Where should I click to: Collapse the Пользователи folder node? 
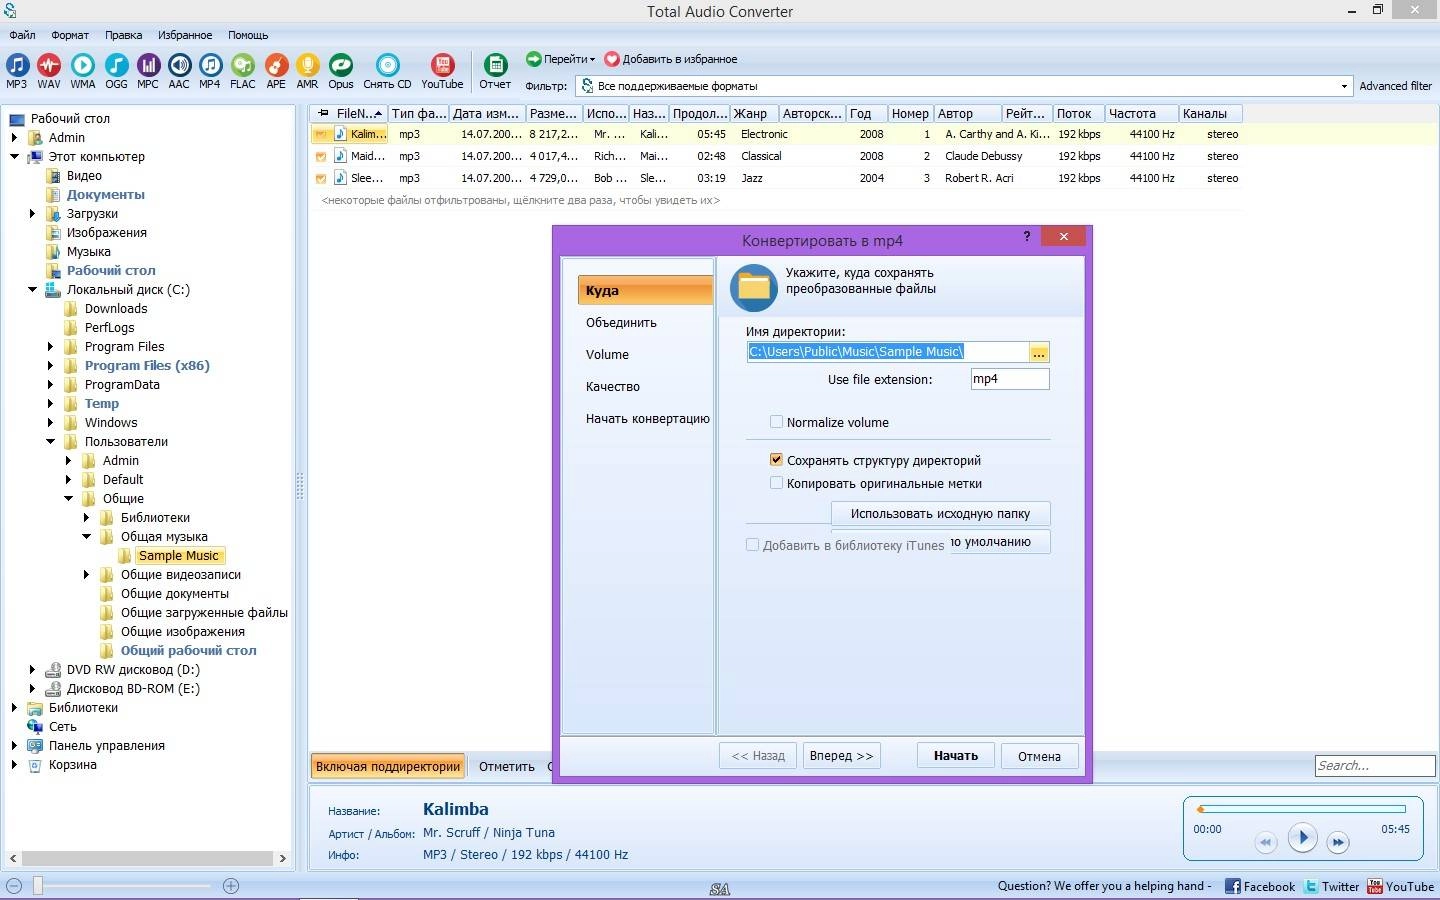[x=51, y=442]
